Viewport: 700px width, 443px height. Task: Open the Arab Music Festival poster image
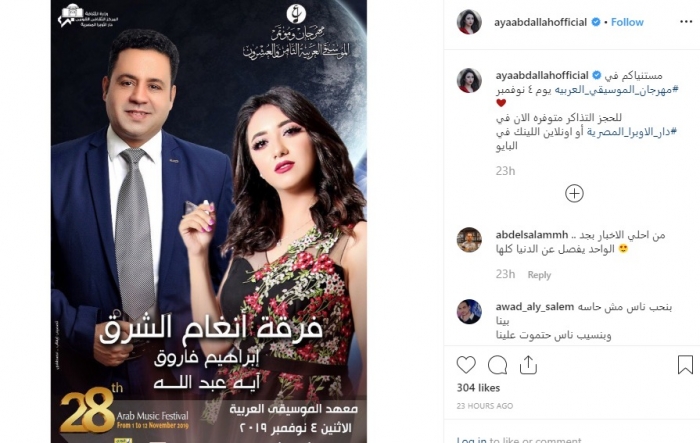[x=209, y=222]
